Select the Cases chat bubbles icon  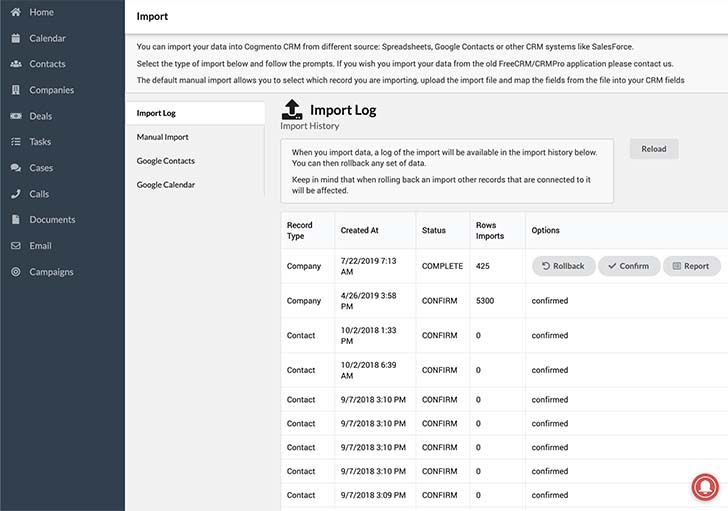pos(16,168)
